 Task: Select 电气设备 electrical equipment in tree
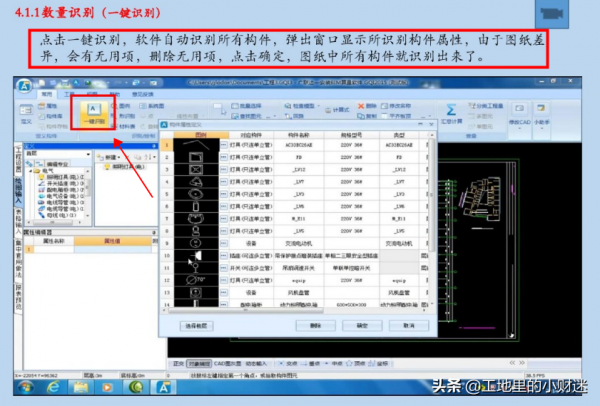click(61, 196)
